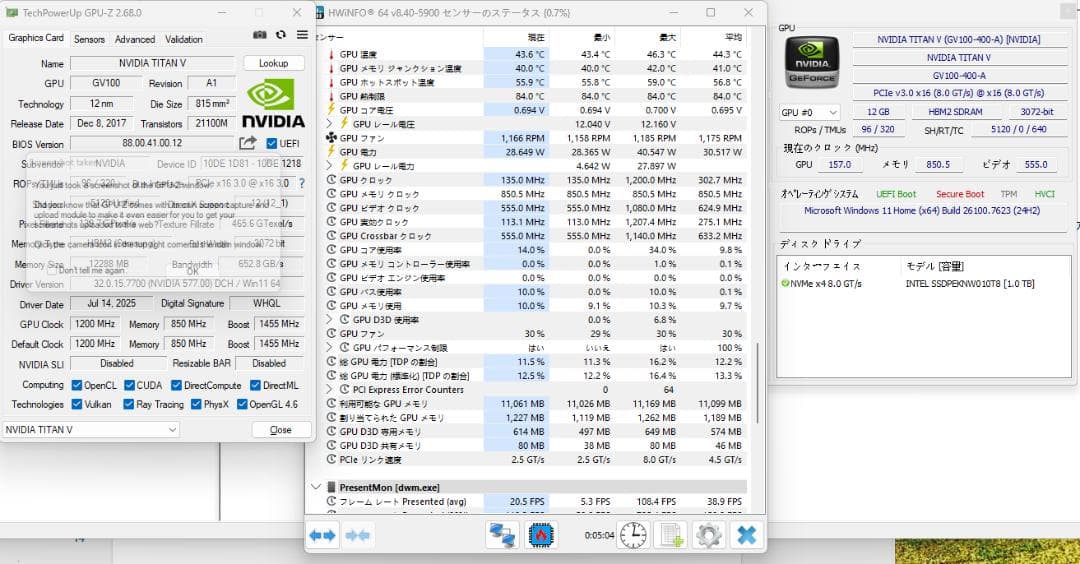The width and height of the screenshot is (1080, 564).
Task: Toggle the UEFI checkbox in GPU-Z
Action: [x=271, y=143]
